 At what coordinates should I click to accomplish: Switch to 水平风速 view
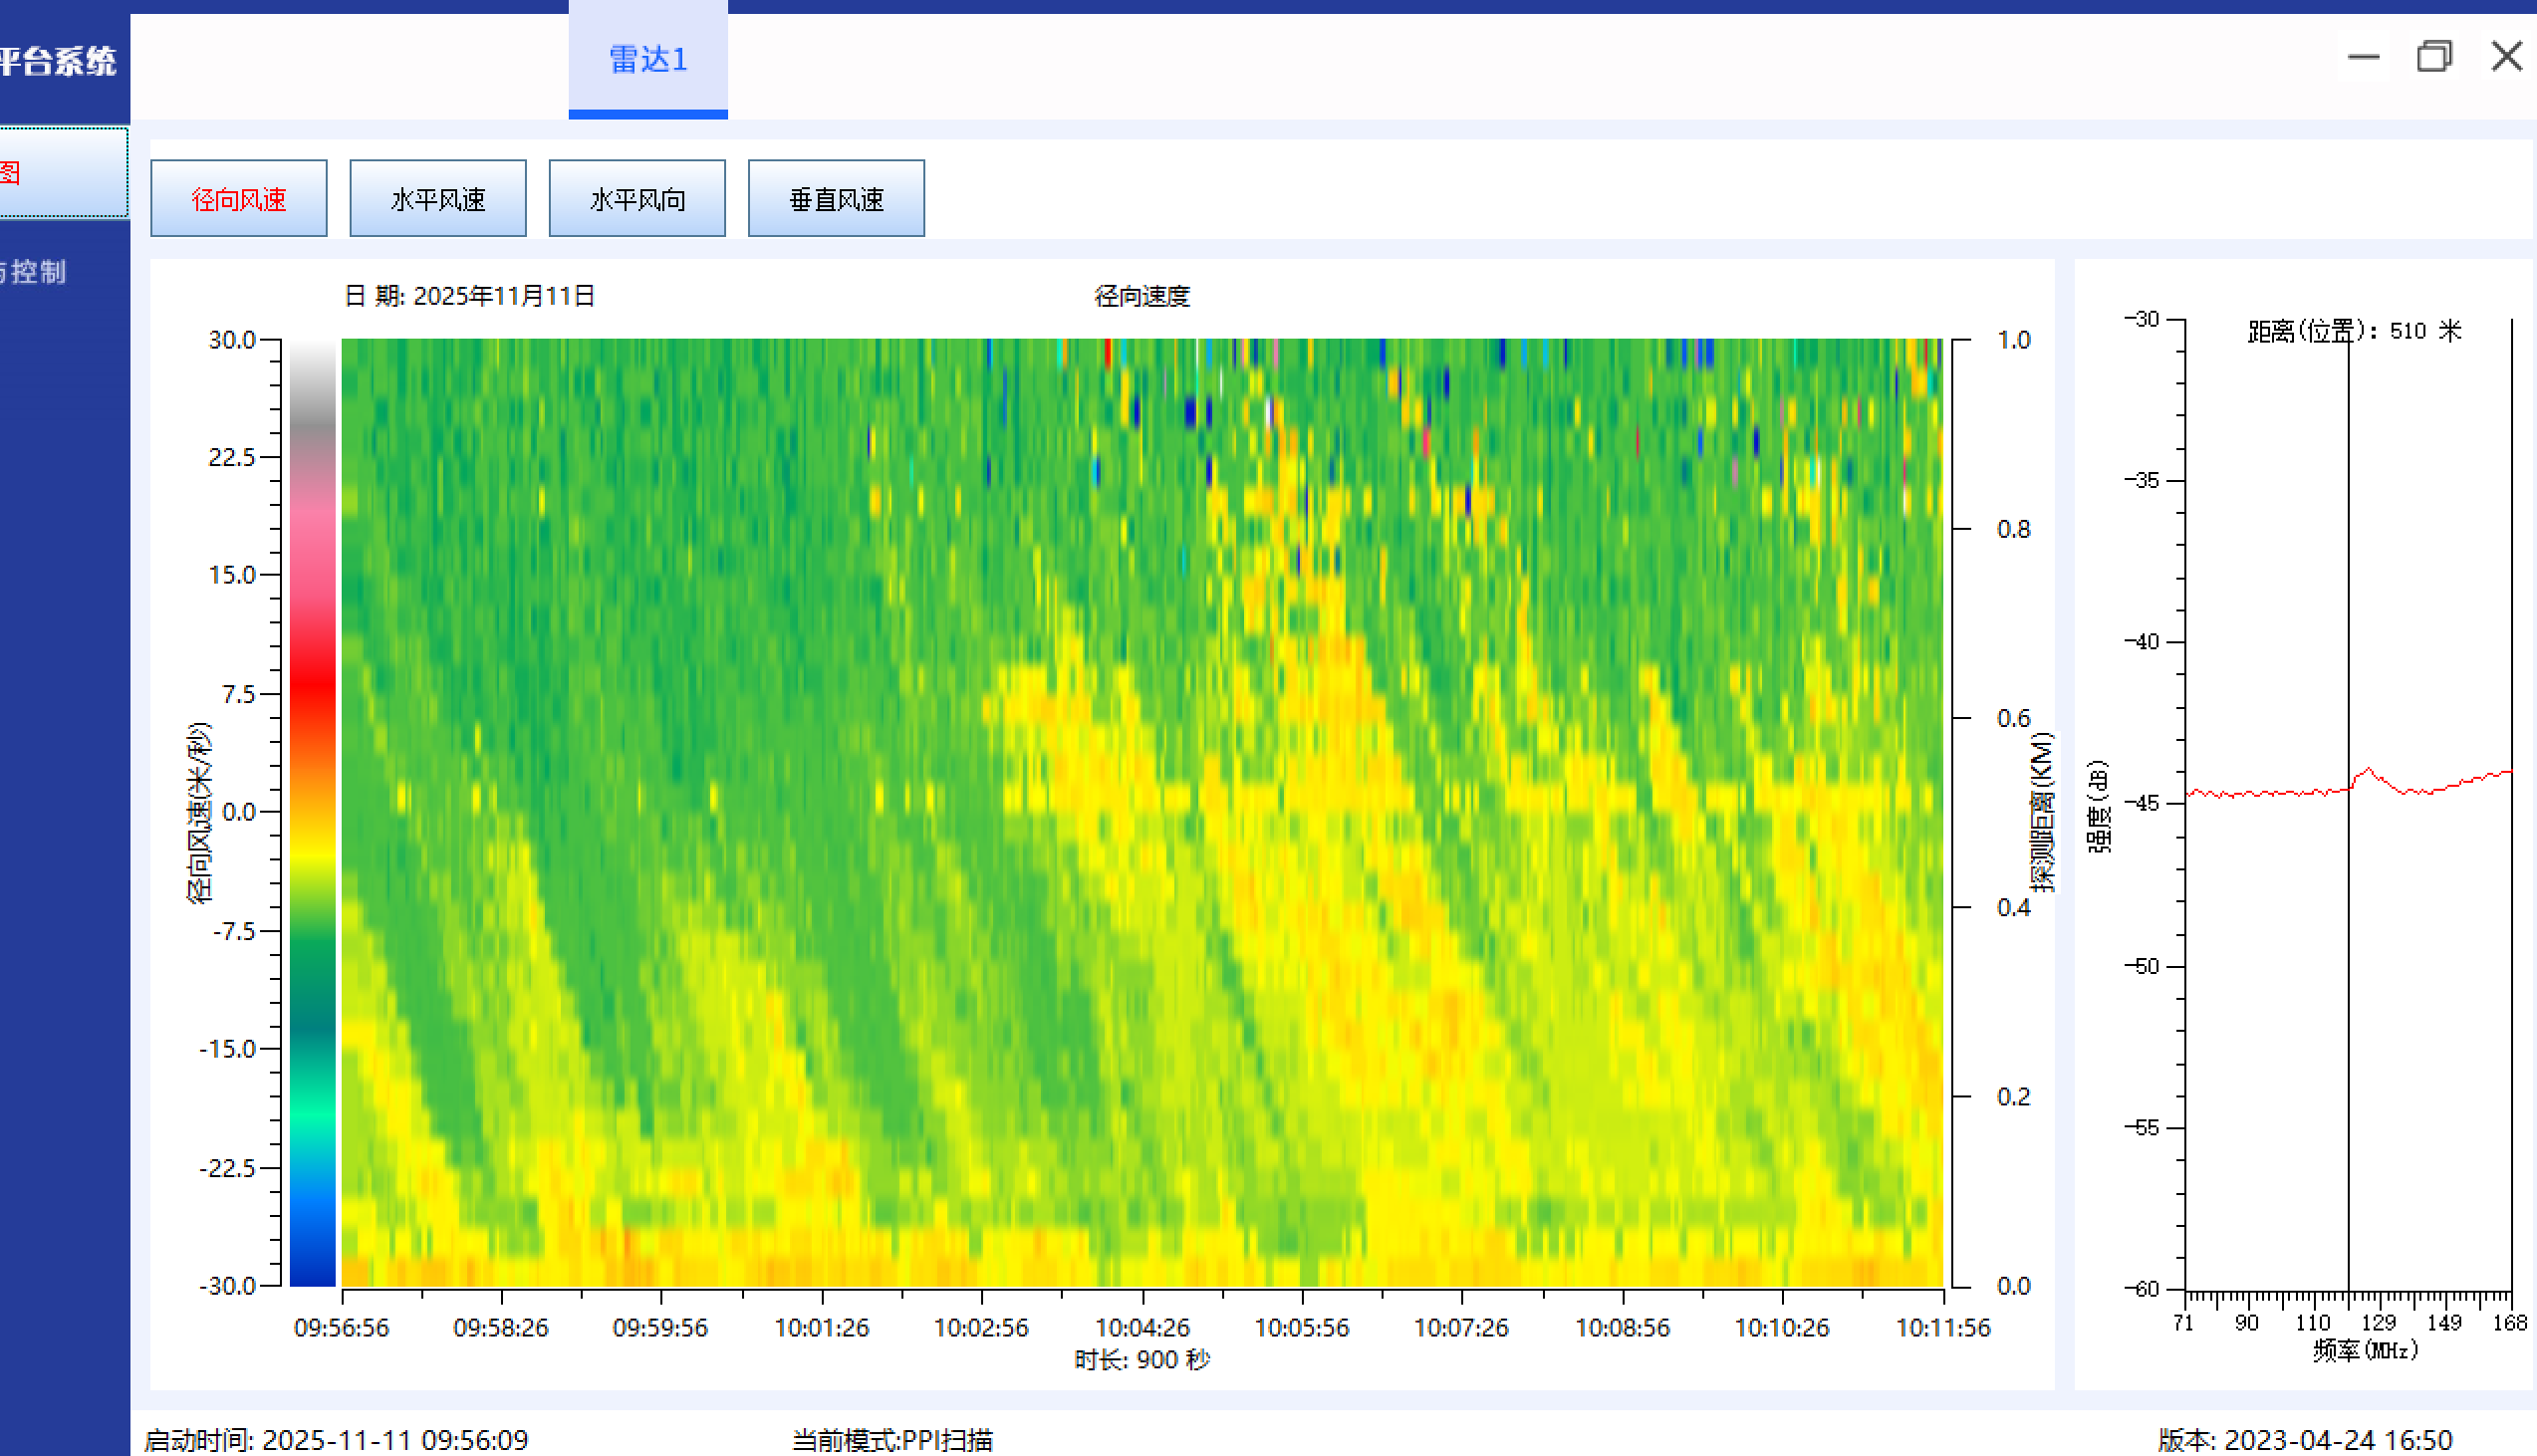[437, 199]
